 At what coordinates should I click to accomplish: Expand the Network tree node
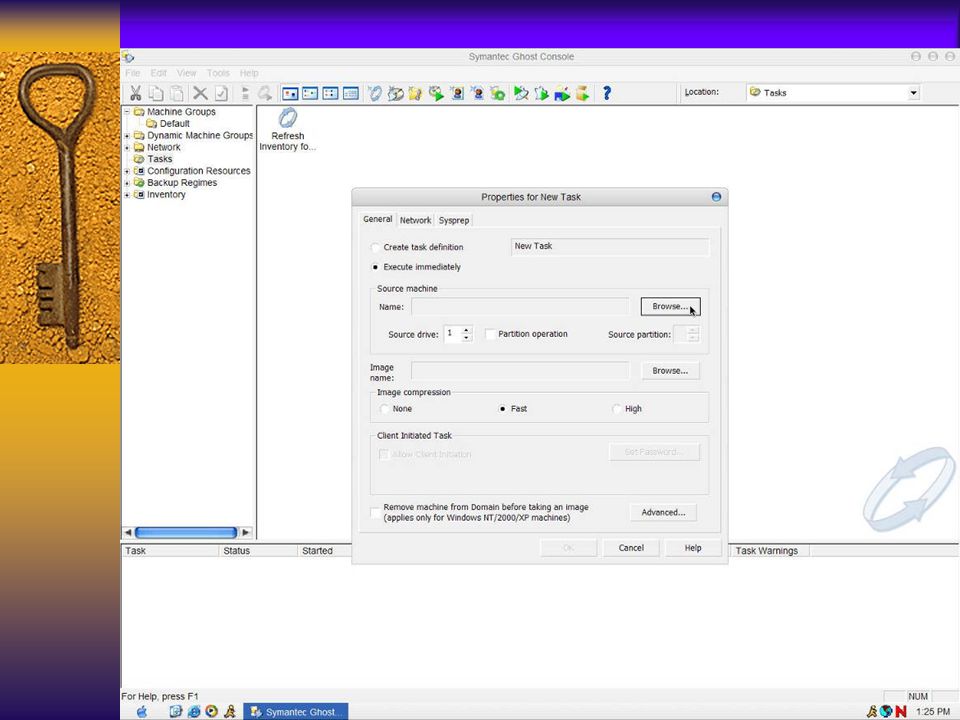tap(127, 147)
